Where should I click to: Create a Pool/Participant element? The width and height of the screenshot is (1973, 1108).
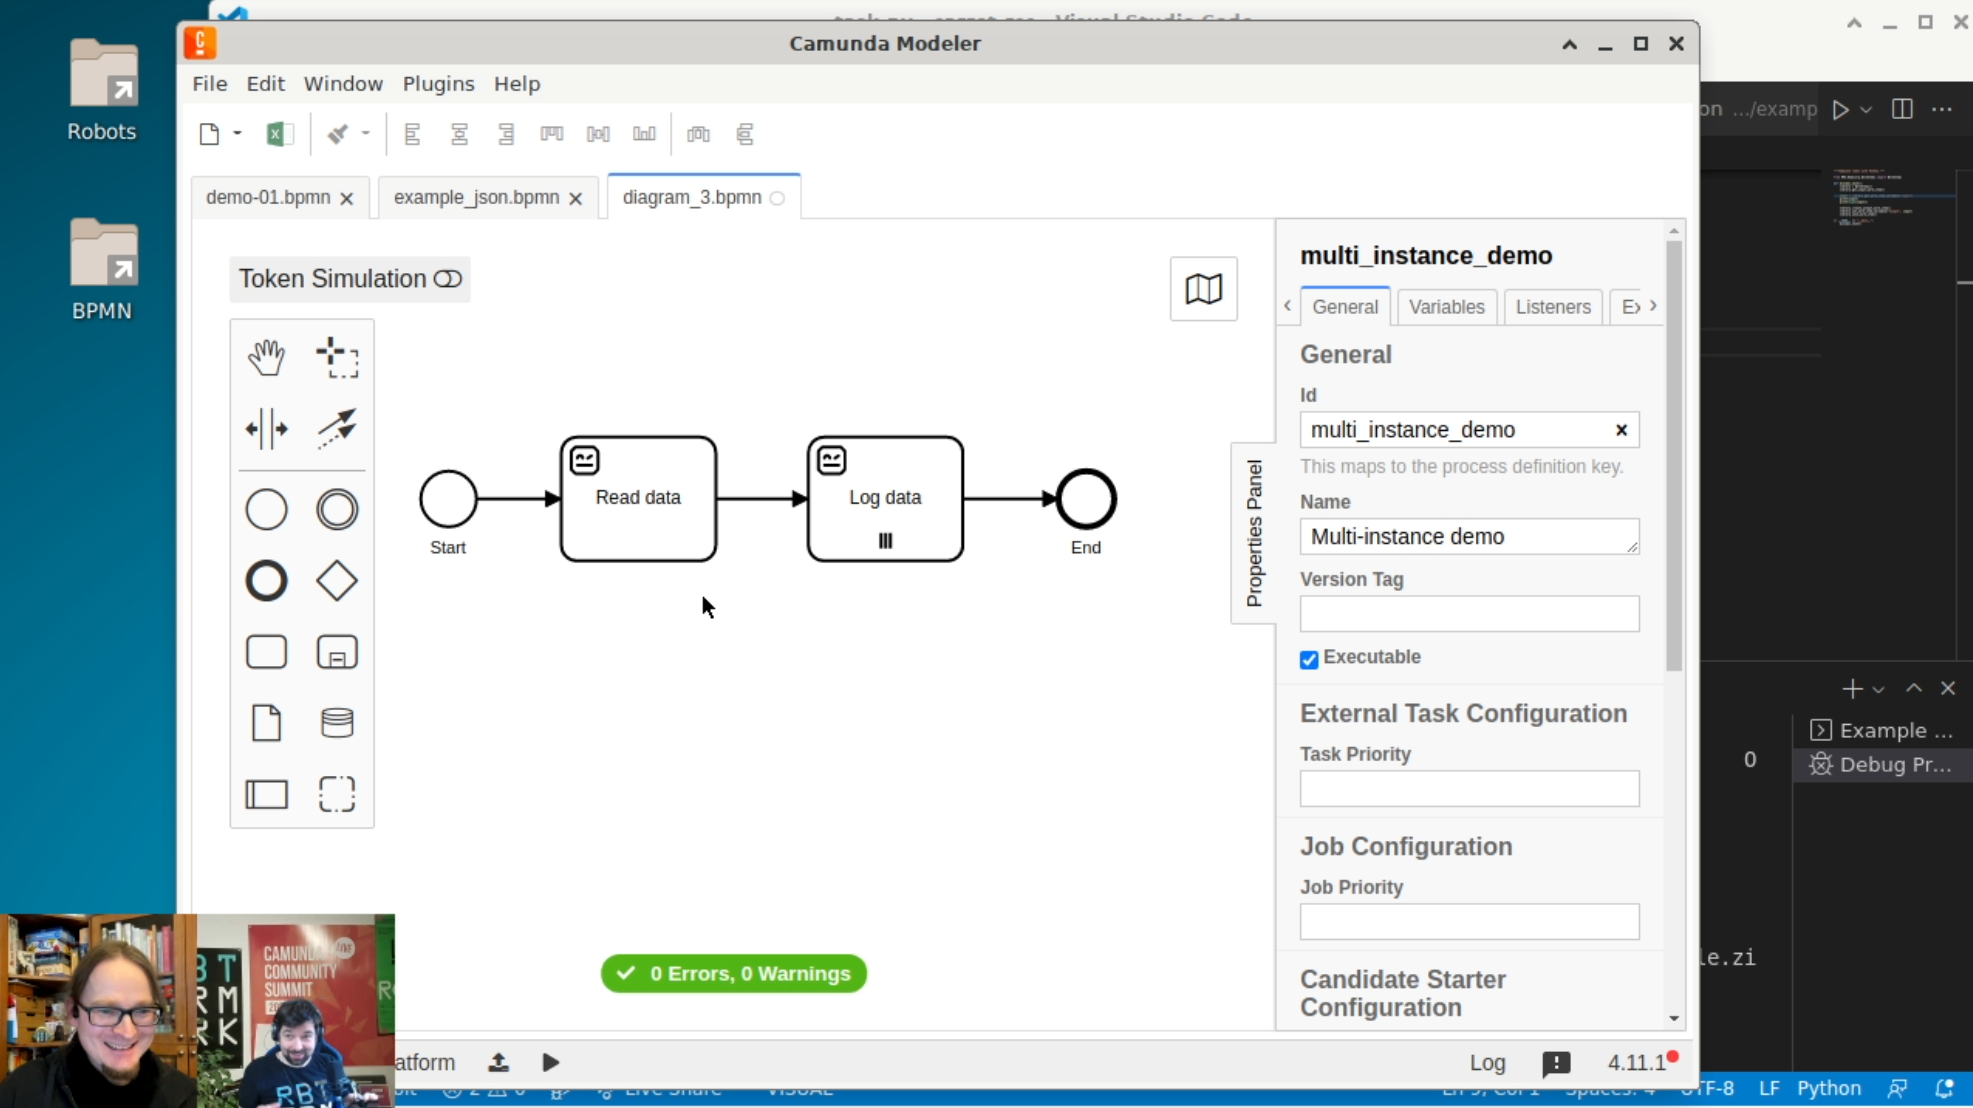coord(266,794)
